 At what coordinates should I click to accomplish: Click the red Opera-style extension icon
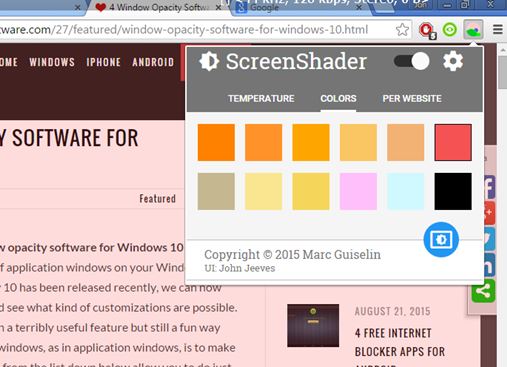427,30
